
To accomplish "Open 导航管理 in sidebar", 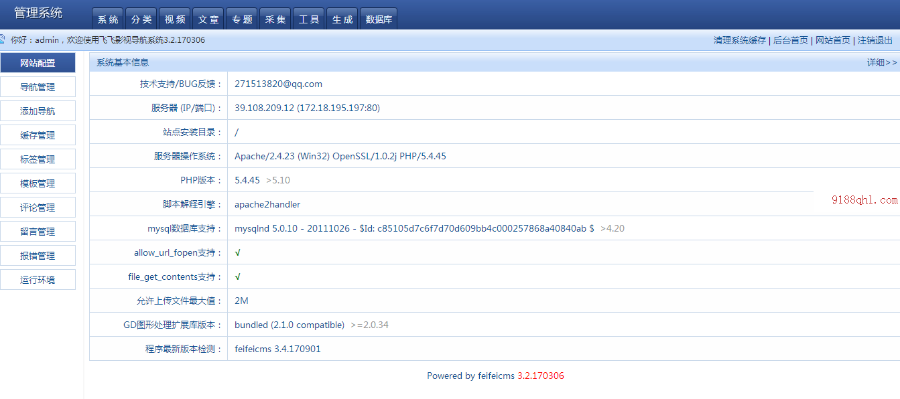I will coord(38,87).
